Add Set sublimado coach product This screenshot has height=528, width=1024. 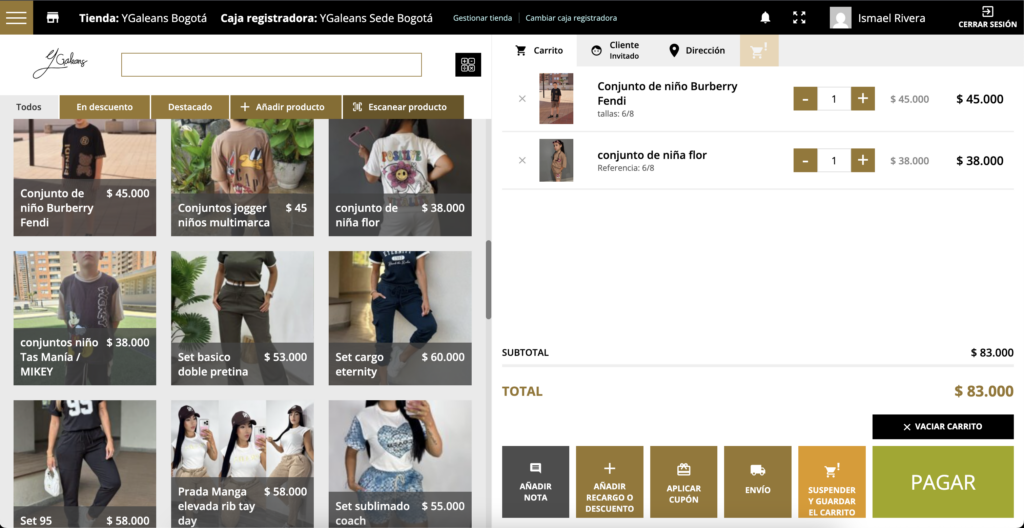click(x=400, y=464)
